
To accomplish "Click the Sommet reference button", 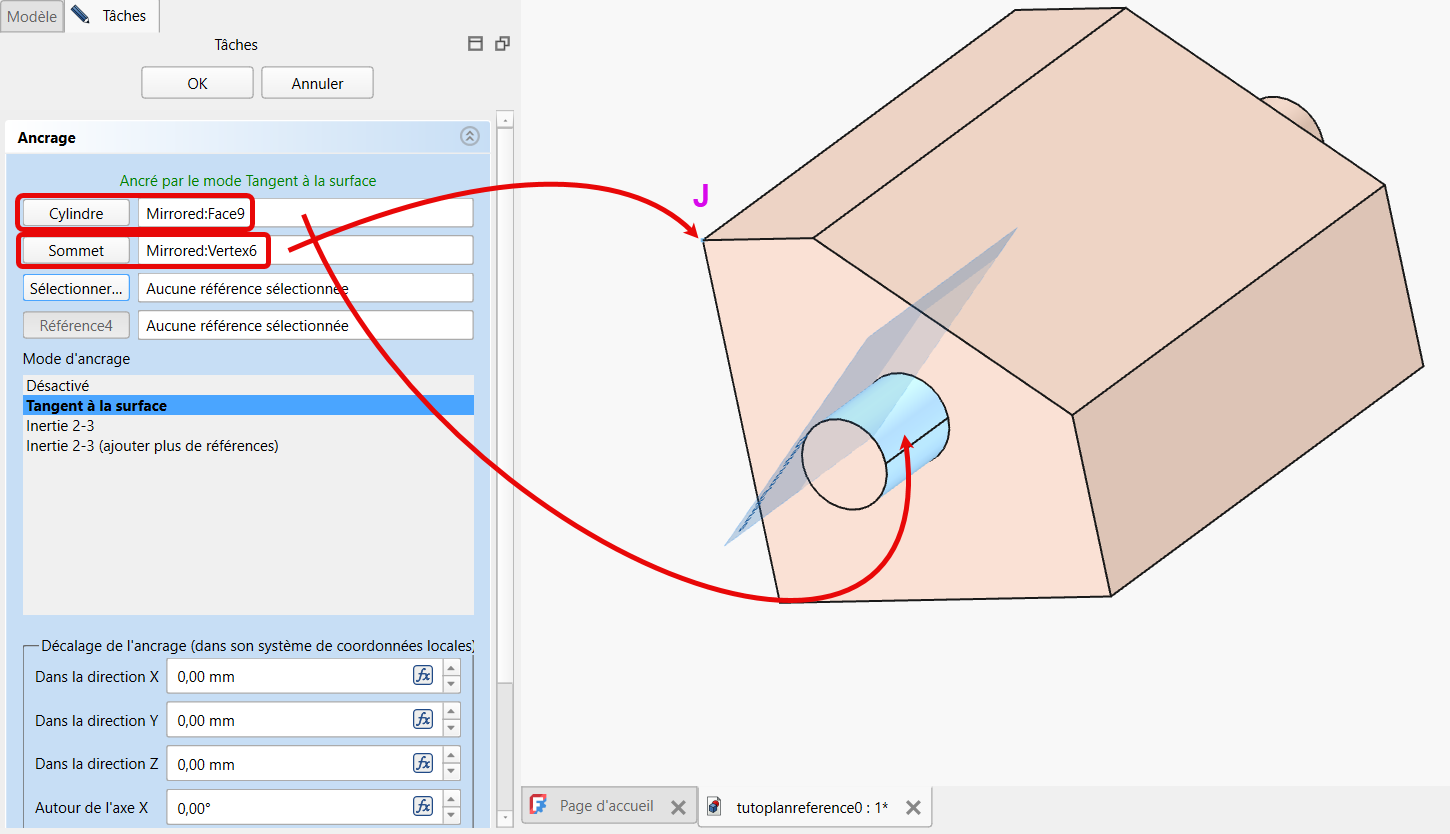I will [x=77, y=251].
